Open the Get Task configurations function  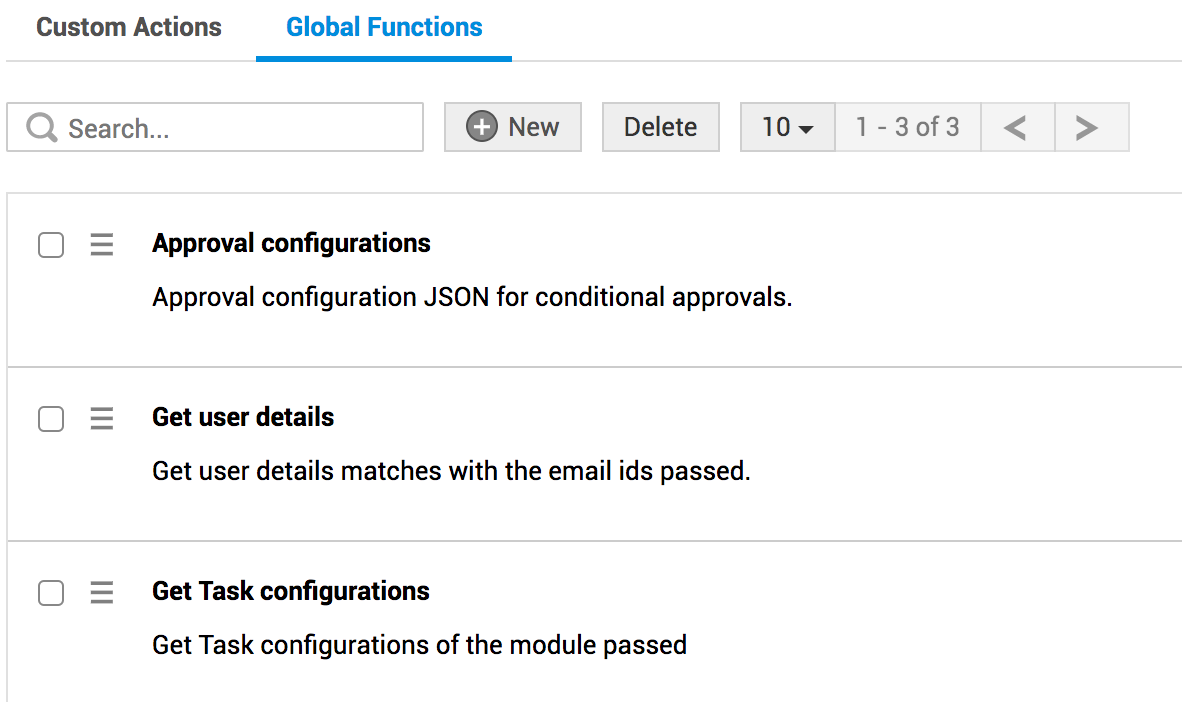pyautogui.click(x=291, y=591)
